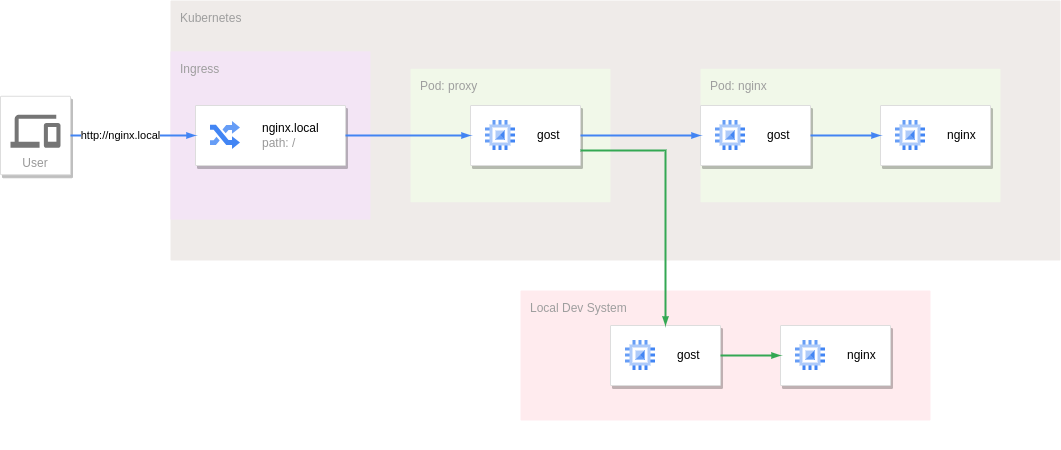Select the "Pod: nginx" group title
Image resolution: width=1061 pixels, height=450 pixels.
738,86
